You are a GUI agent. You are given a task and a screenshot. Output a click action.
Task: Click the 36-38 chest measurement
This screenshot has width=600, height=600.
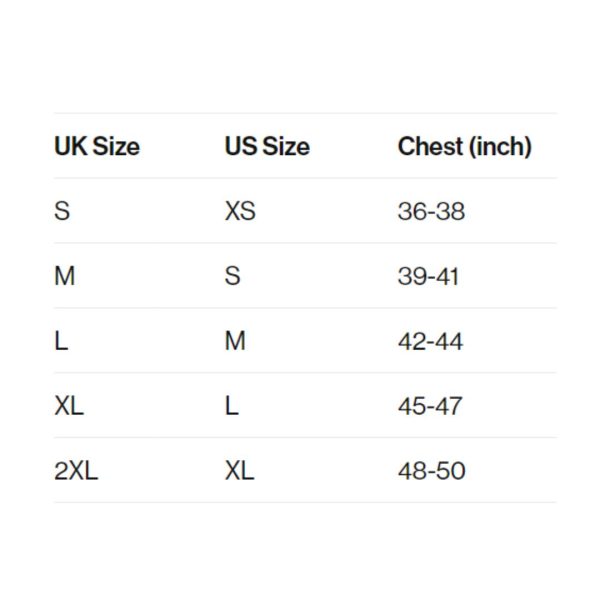[x=431, y=211]
